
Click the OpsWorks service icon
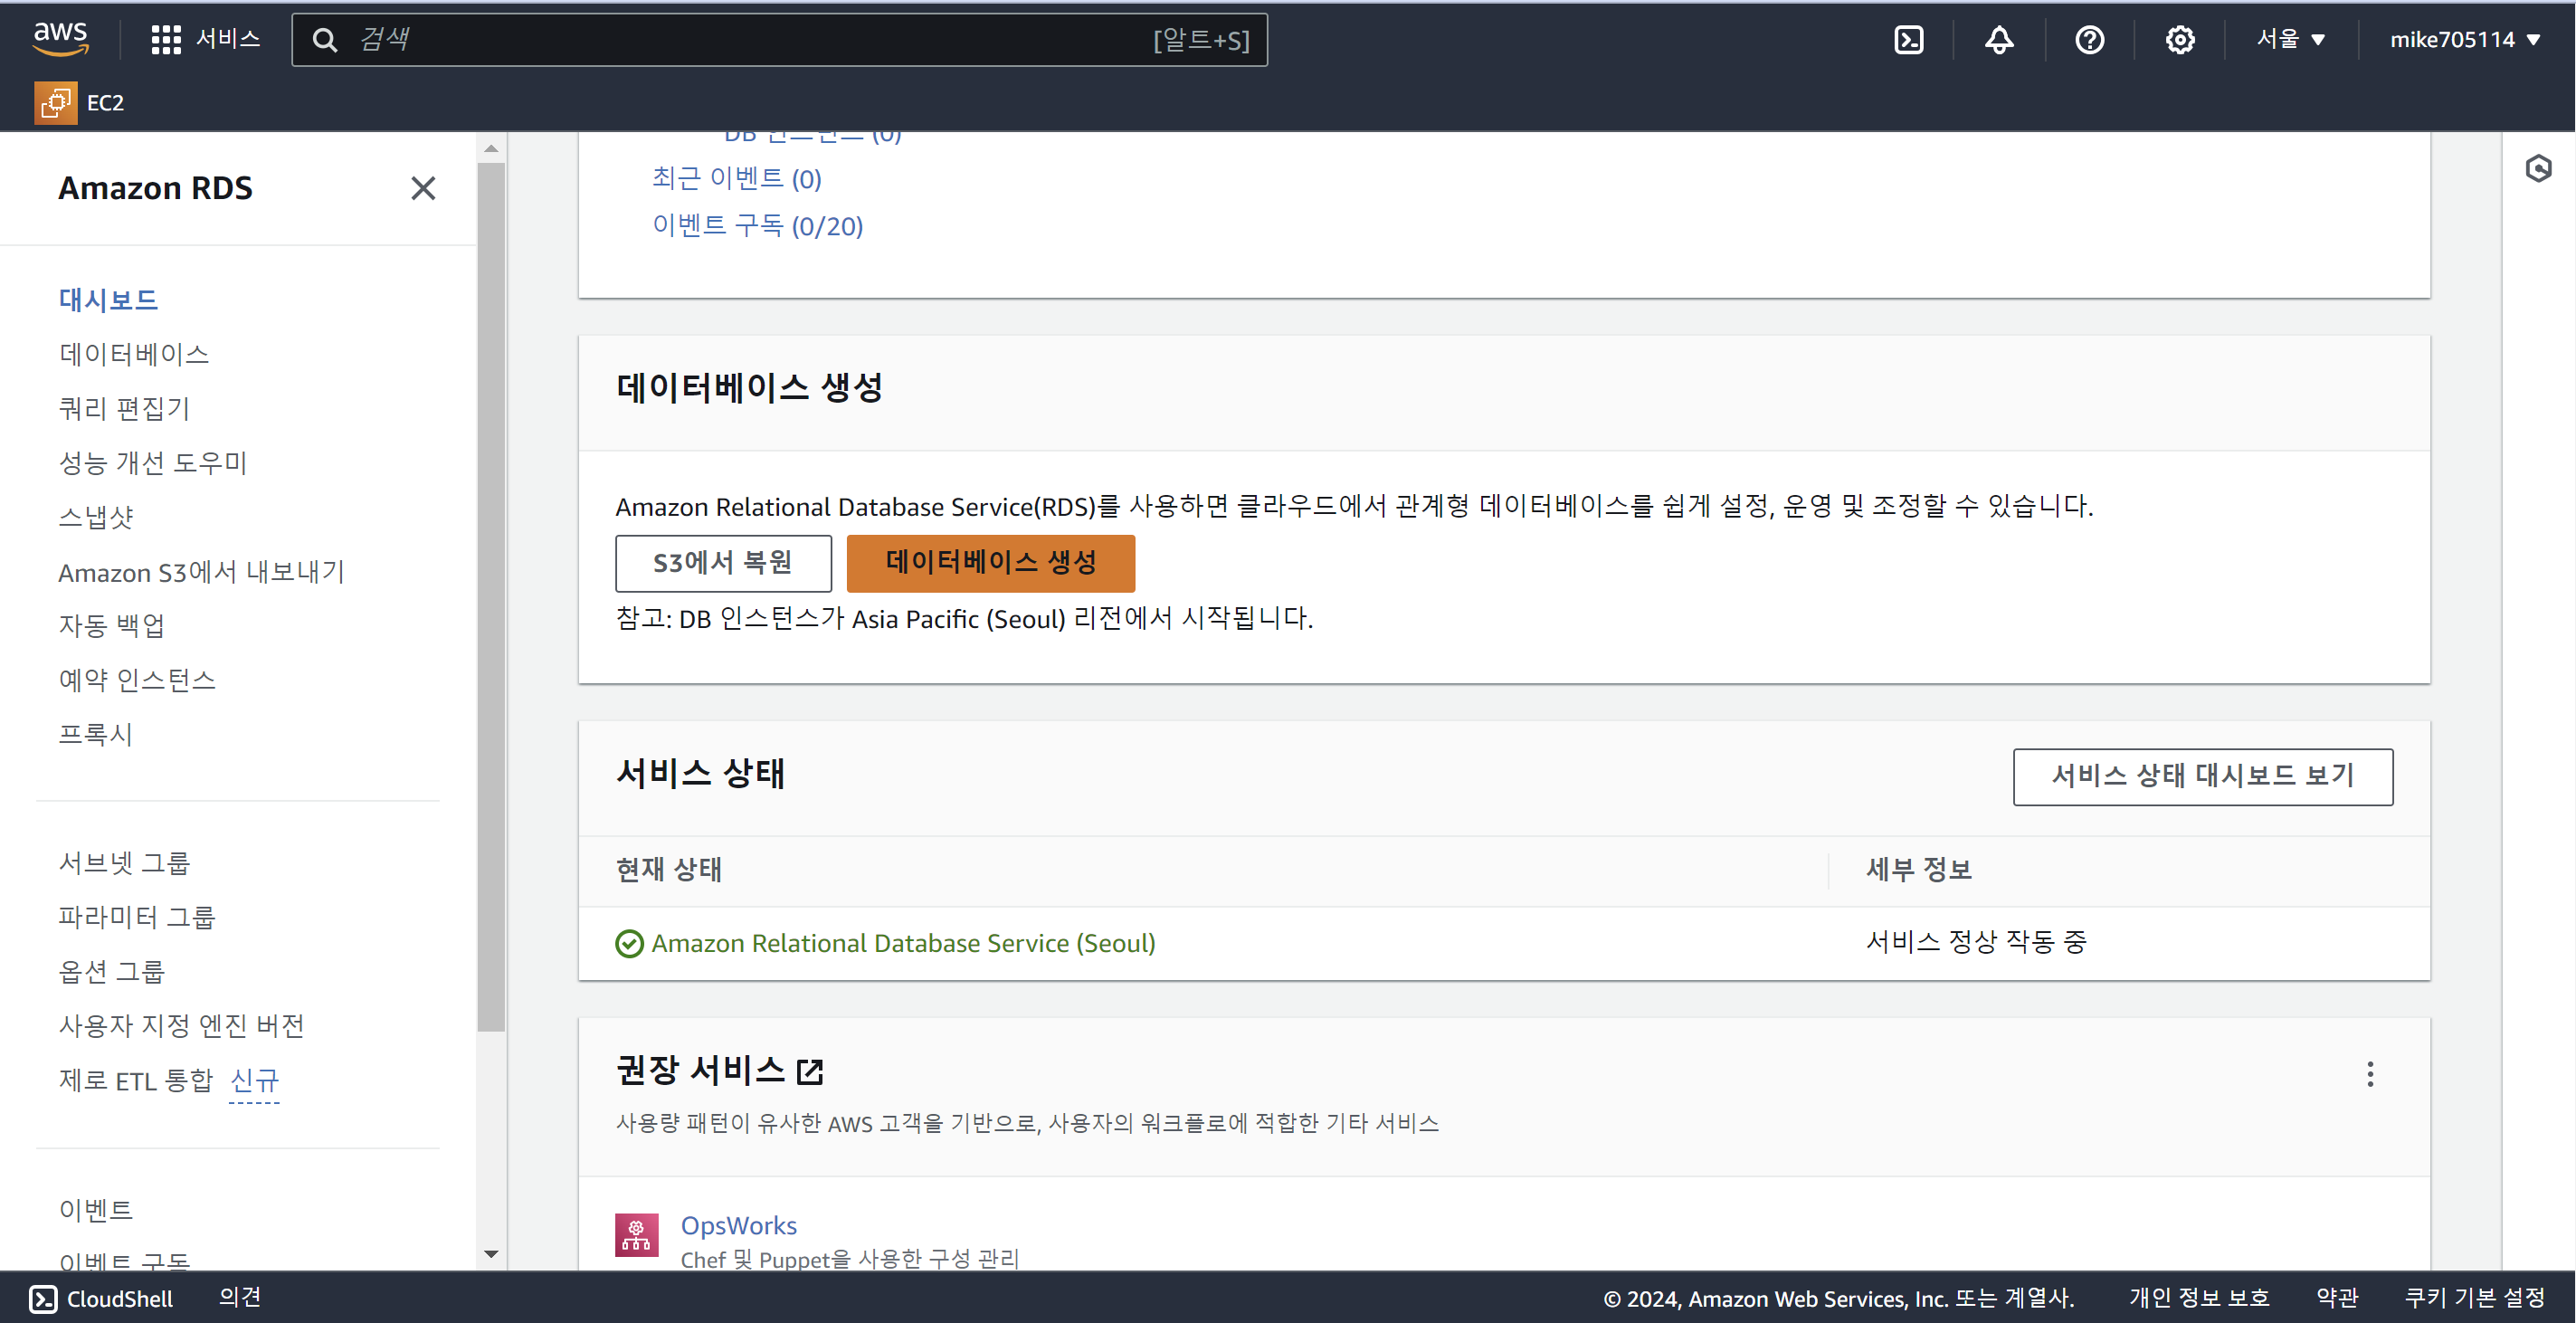click(636, 1234)
